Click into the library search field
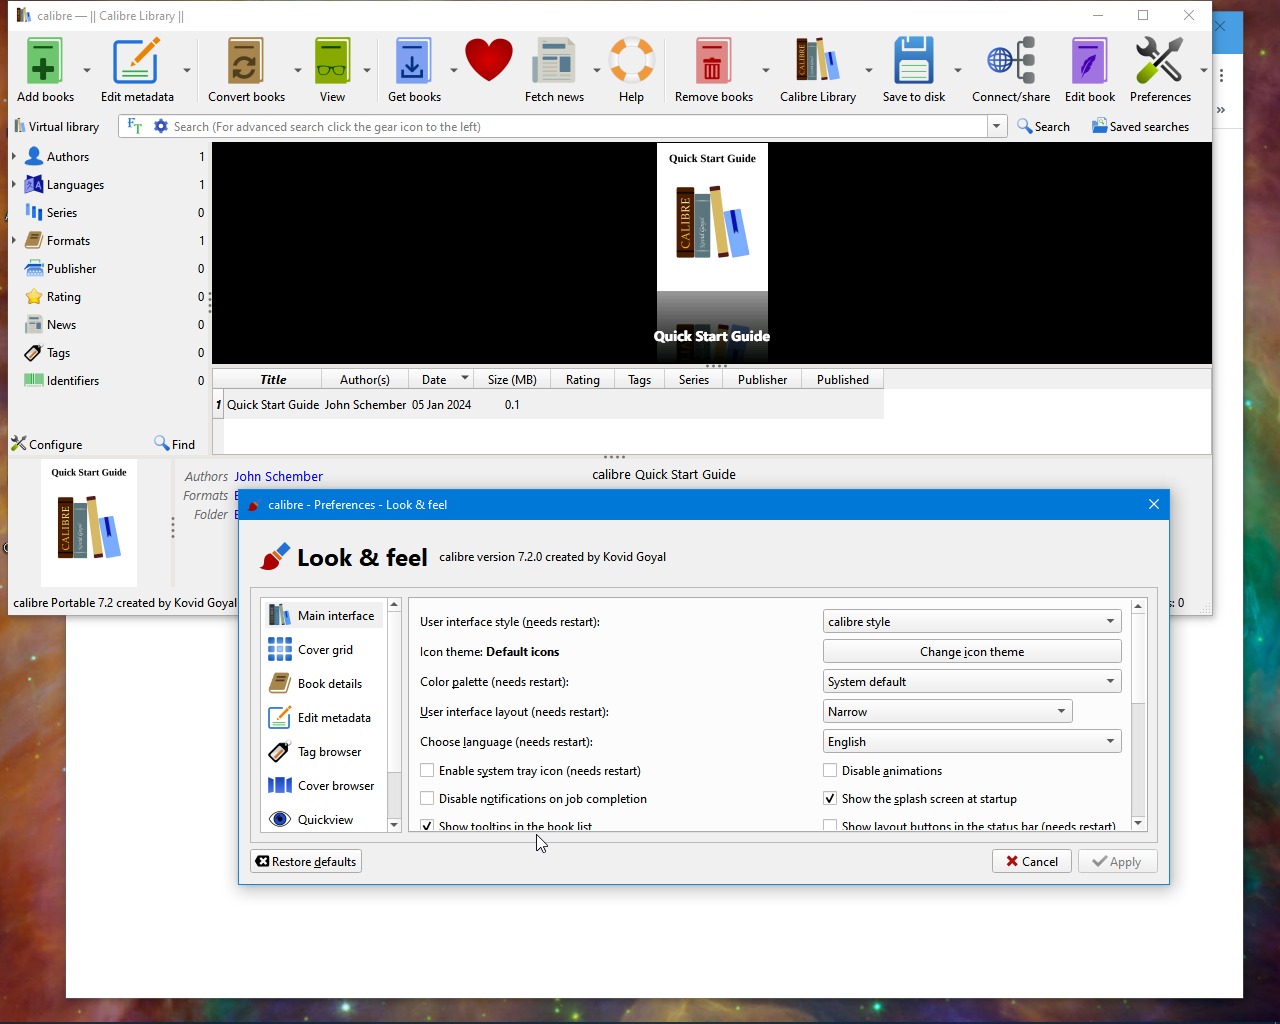 coord(579,127)
